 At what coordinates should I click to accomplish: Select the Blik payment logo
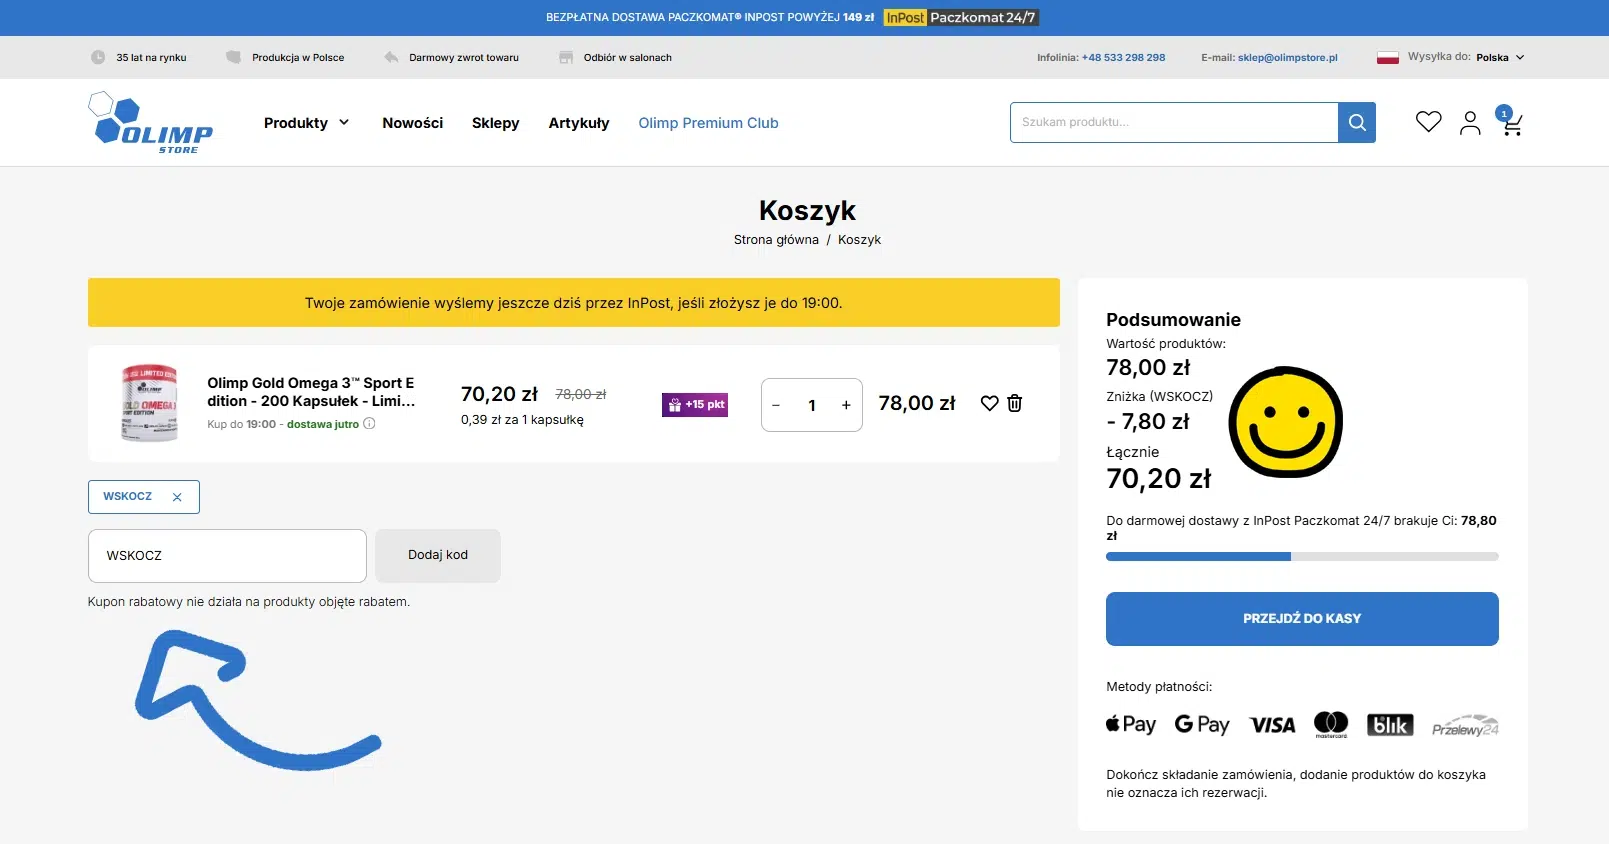coord(1390,725)
